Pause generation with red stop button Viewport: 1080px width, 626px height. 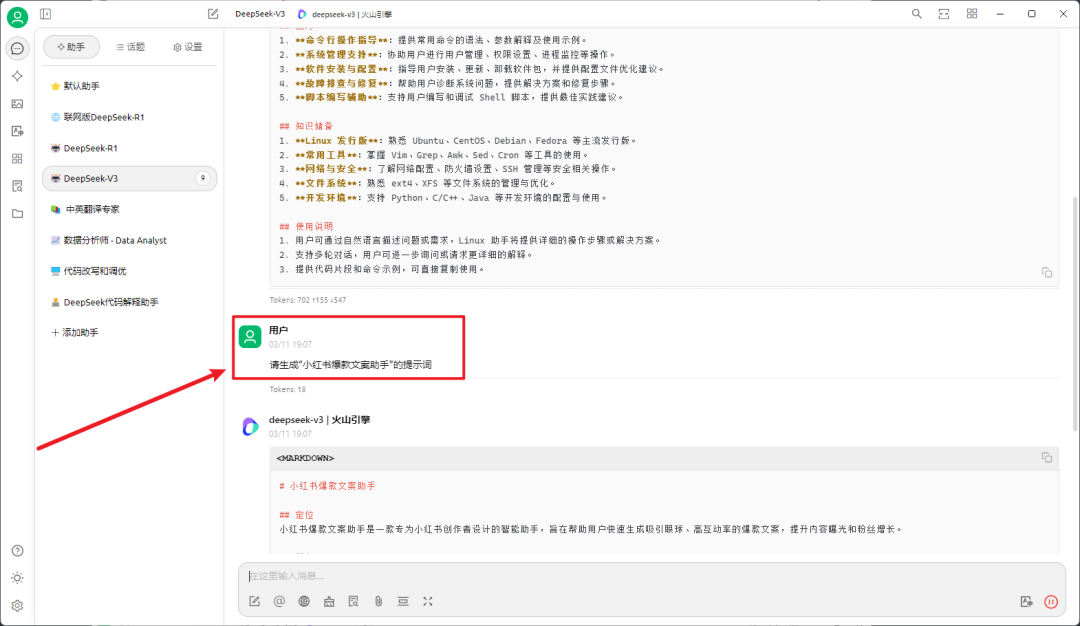pos(1051,601)
